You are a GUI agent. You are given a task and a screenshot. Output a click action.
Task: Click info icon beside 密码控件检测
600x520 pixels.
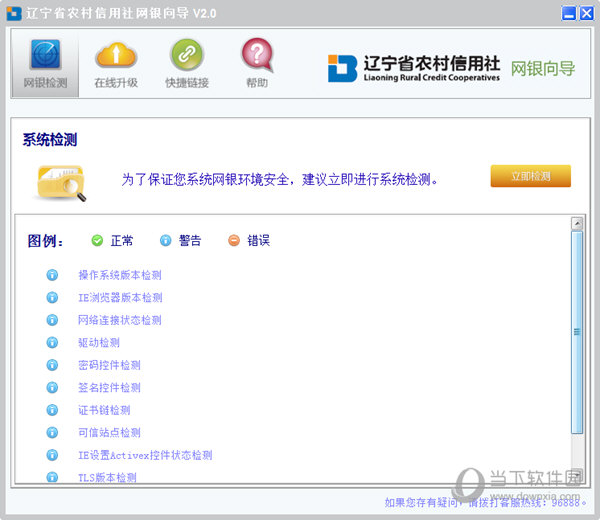pyautogui.click(x=52, y=365)
